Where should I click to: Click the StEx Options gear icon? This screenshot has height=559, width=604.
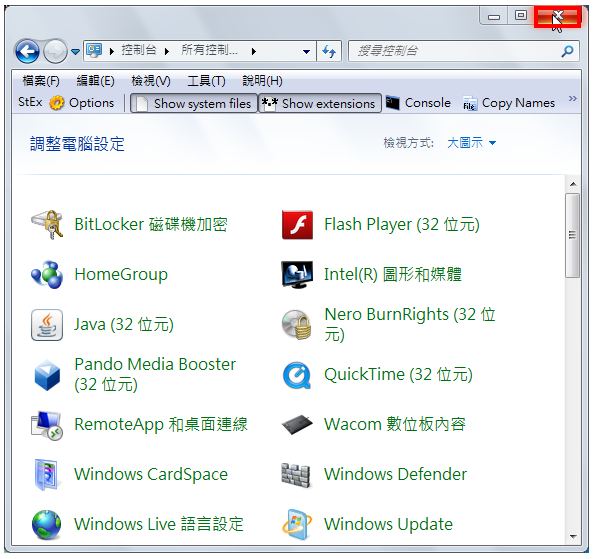pos(57,103)
